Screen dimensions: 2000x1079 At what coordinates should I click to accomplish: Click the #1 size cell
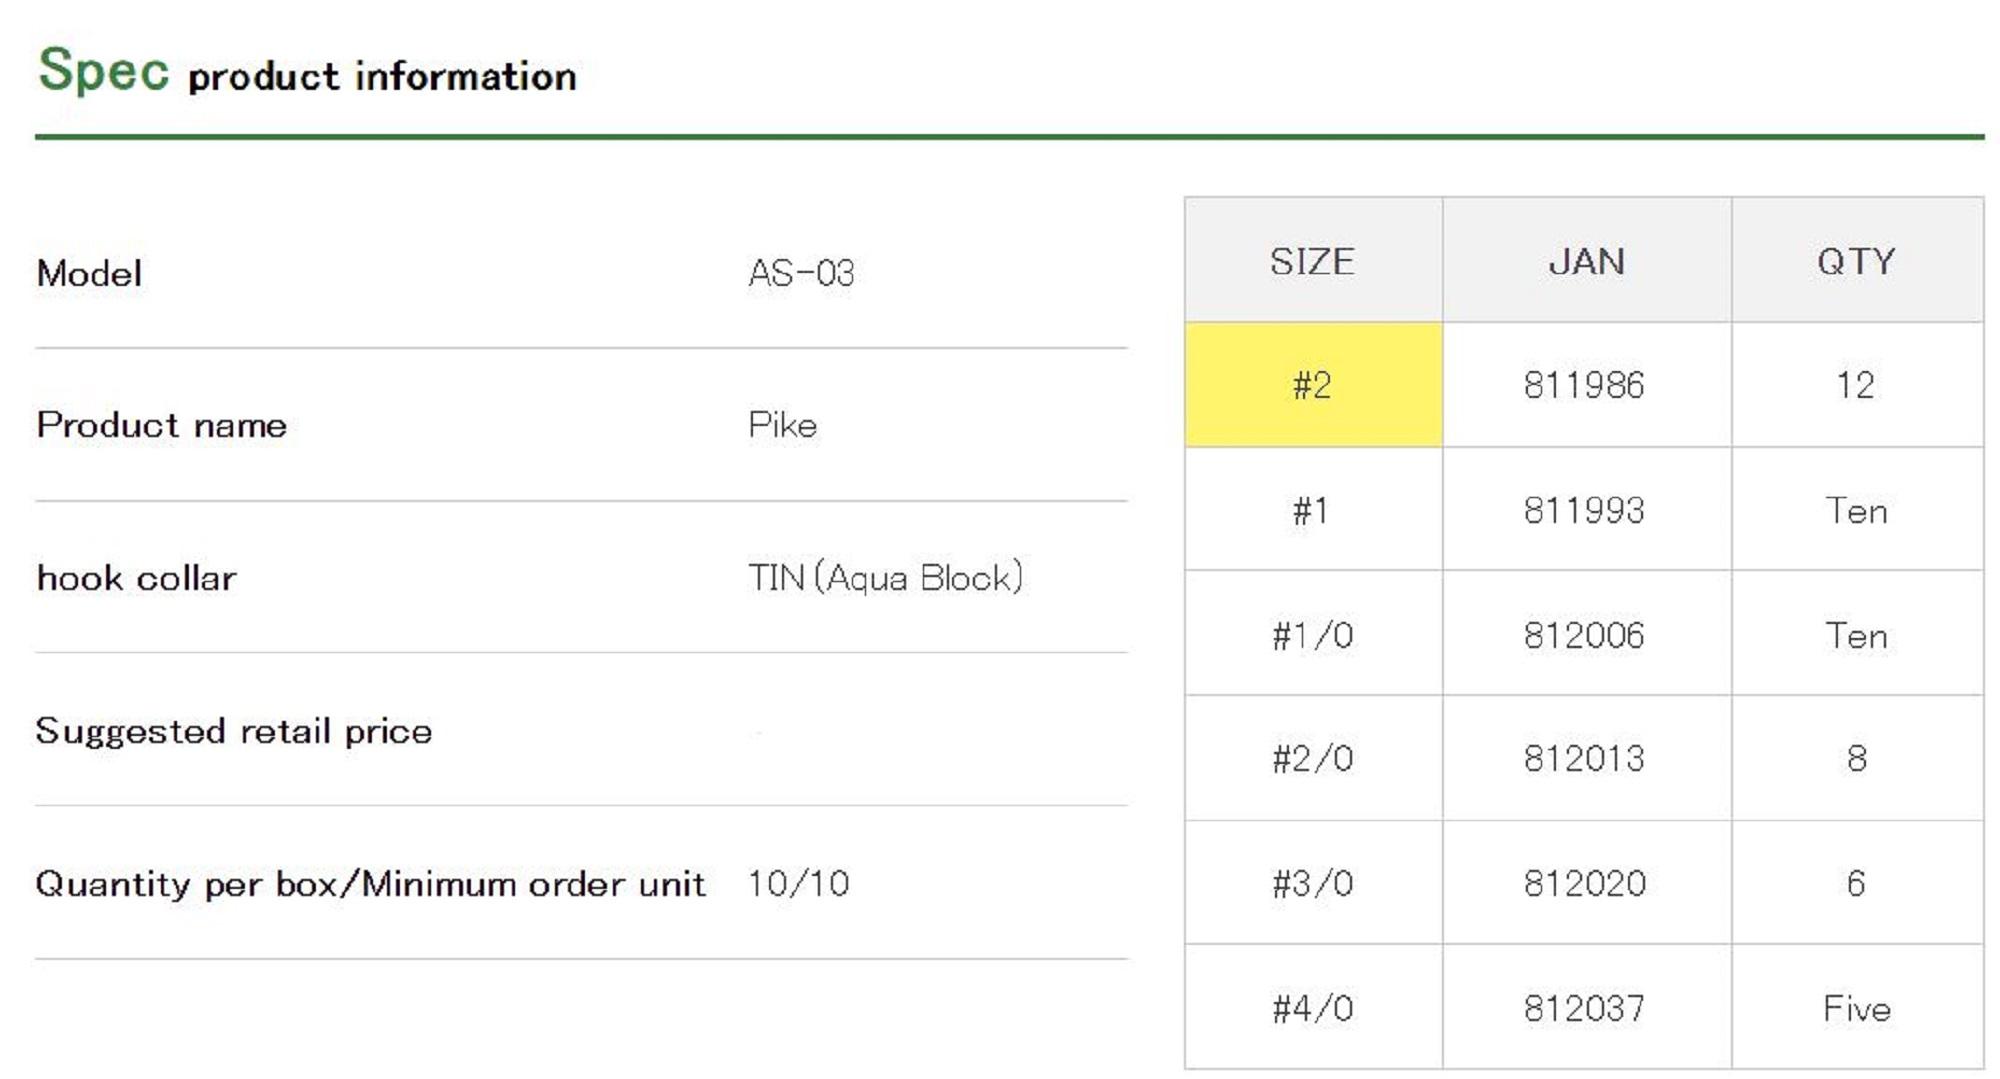[1312, 511]
